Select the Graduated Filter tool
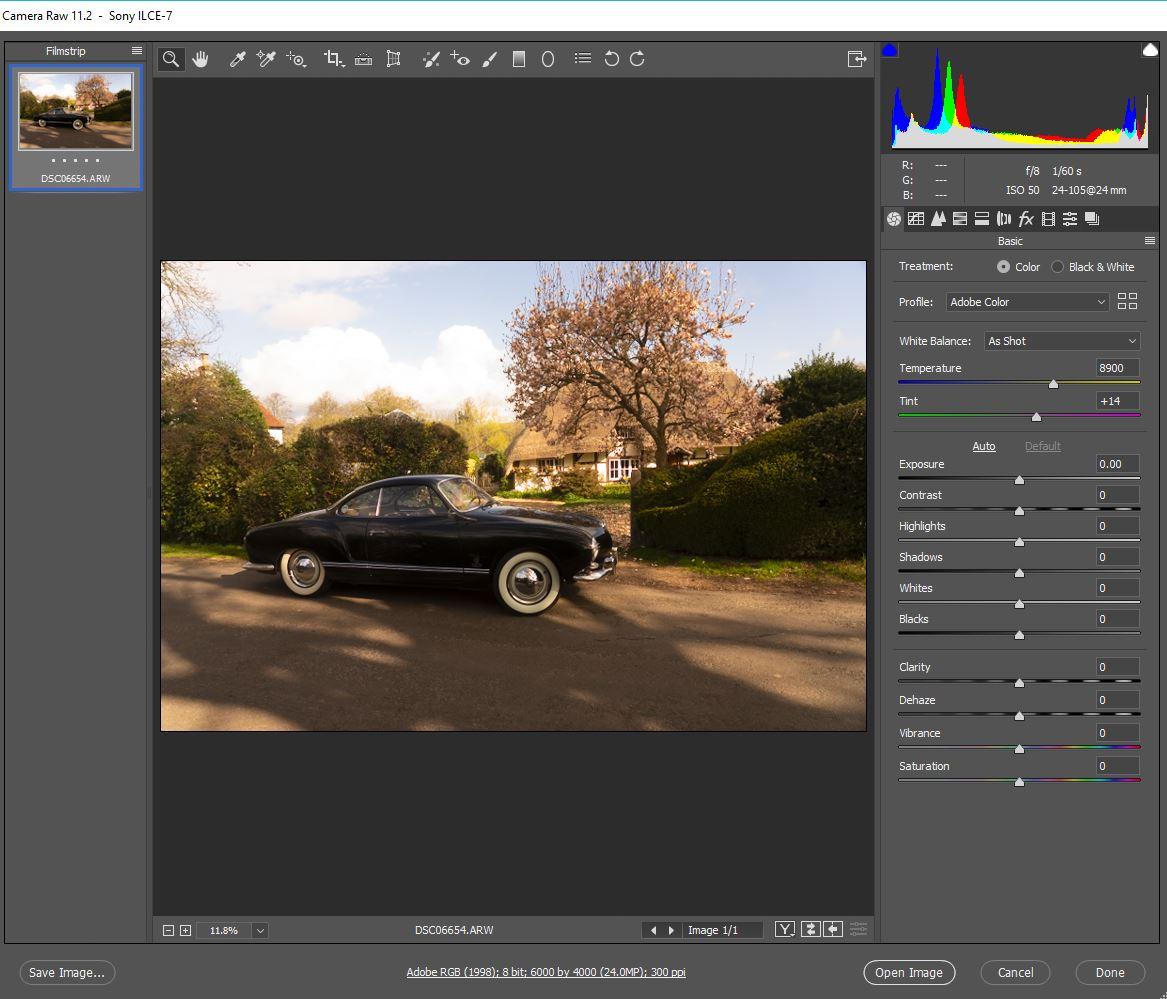This screenshot has width=1167, height=999. pos(518,60)
